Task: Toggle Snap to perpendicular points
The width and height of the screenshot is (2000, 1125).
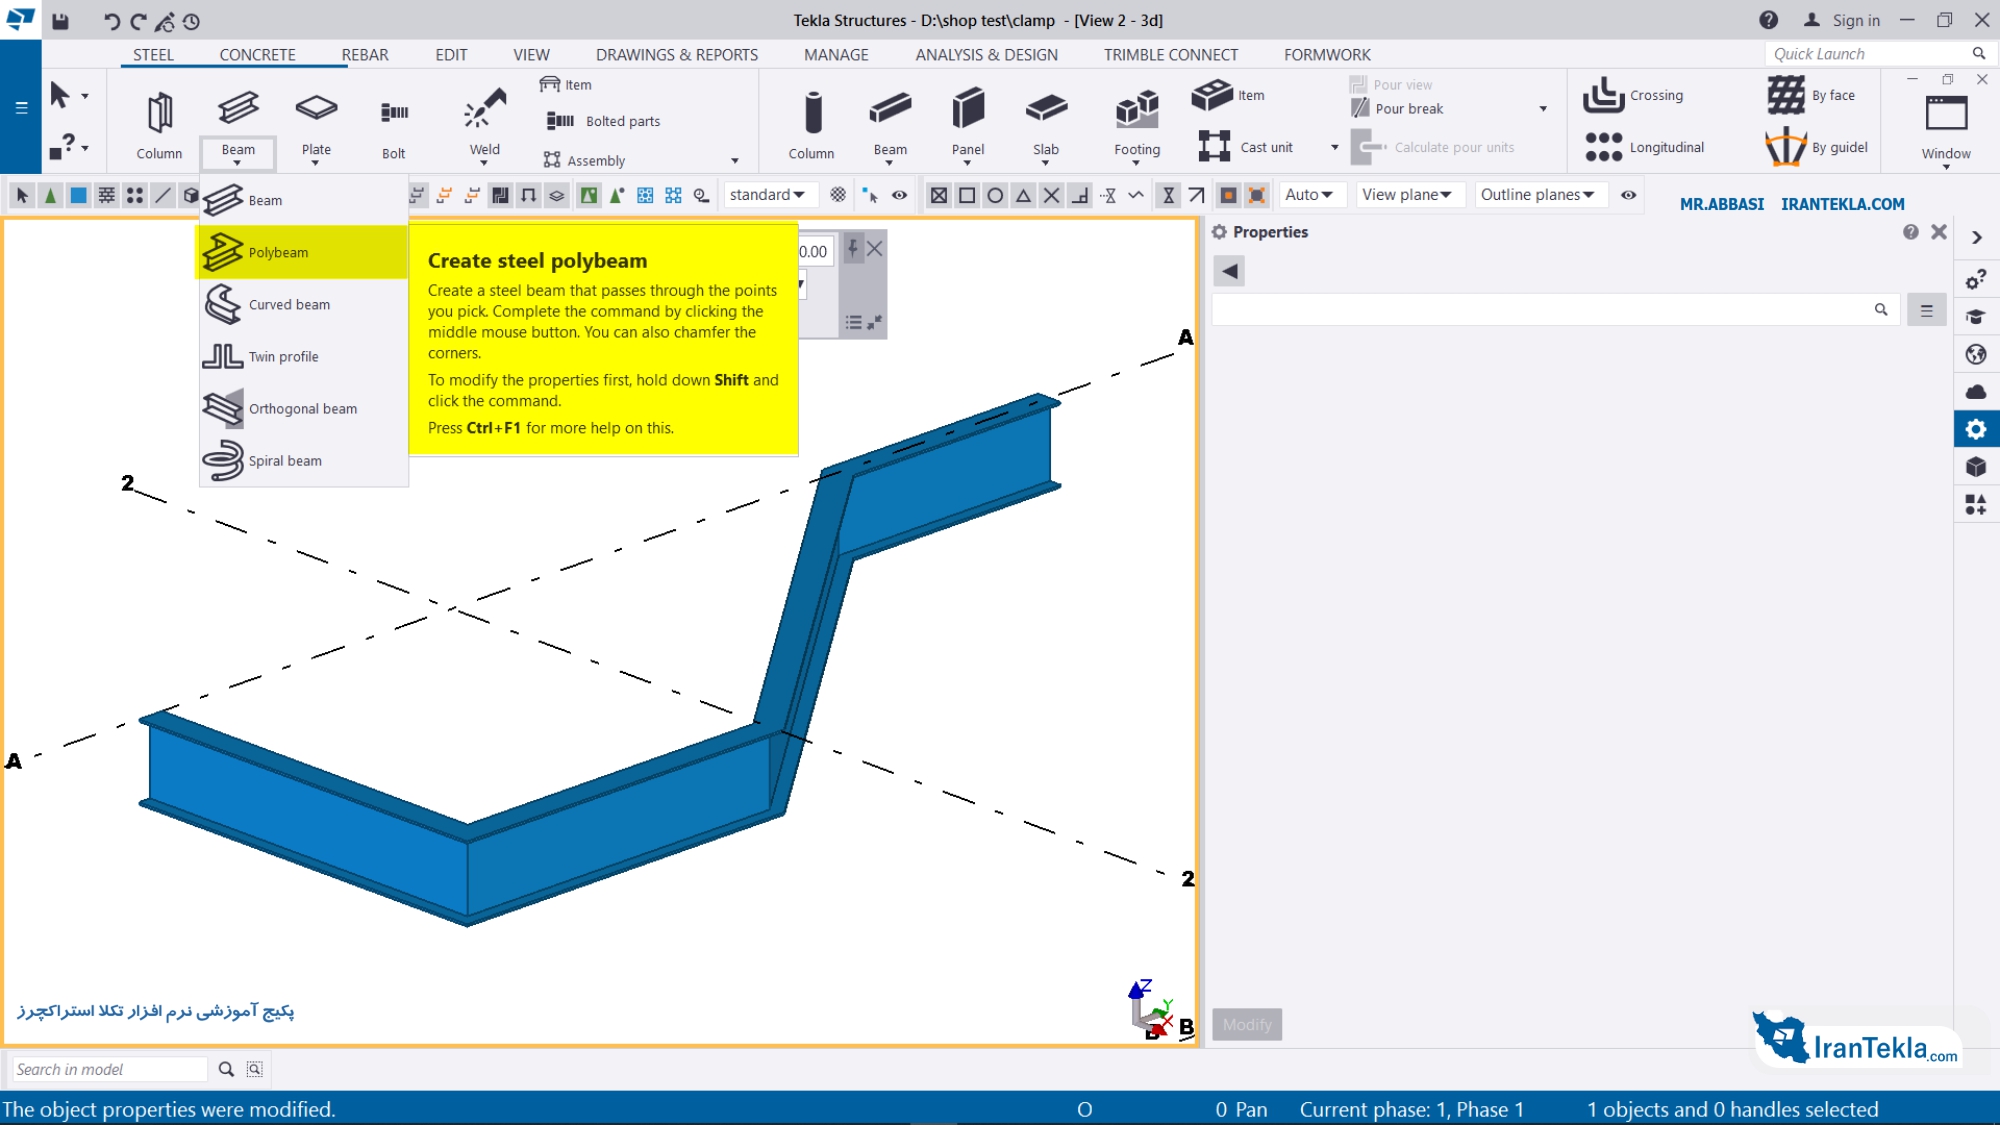Action: point(1079,195)
